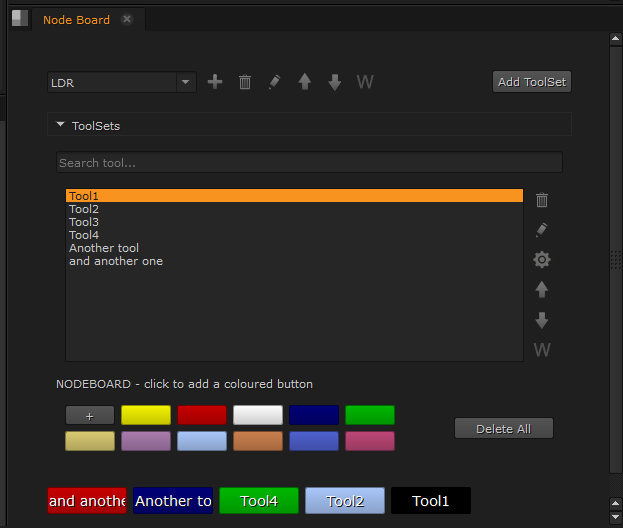
Task: Switch to the Node Board tab
Action: coord(76,20)
